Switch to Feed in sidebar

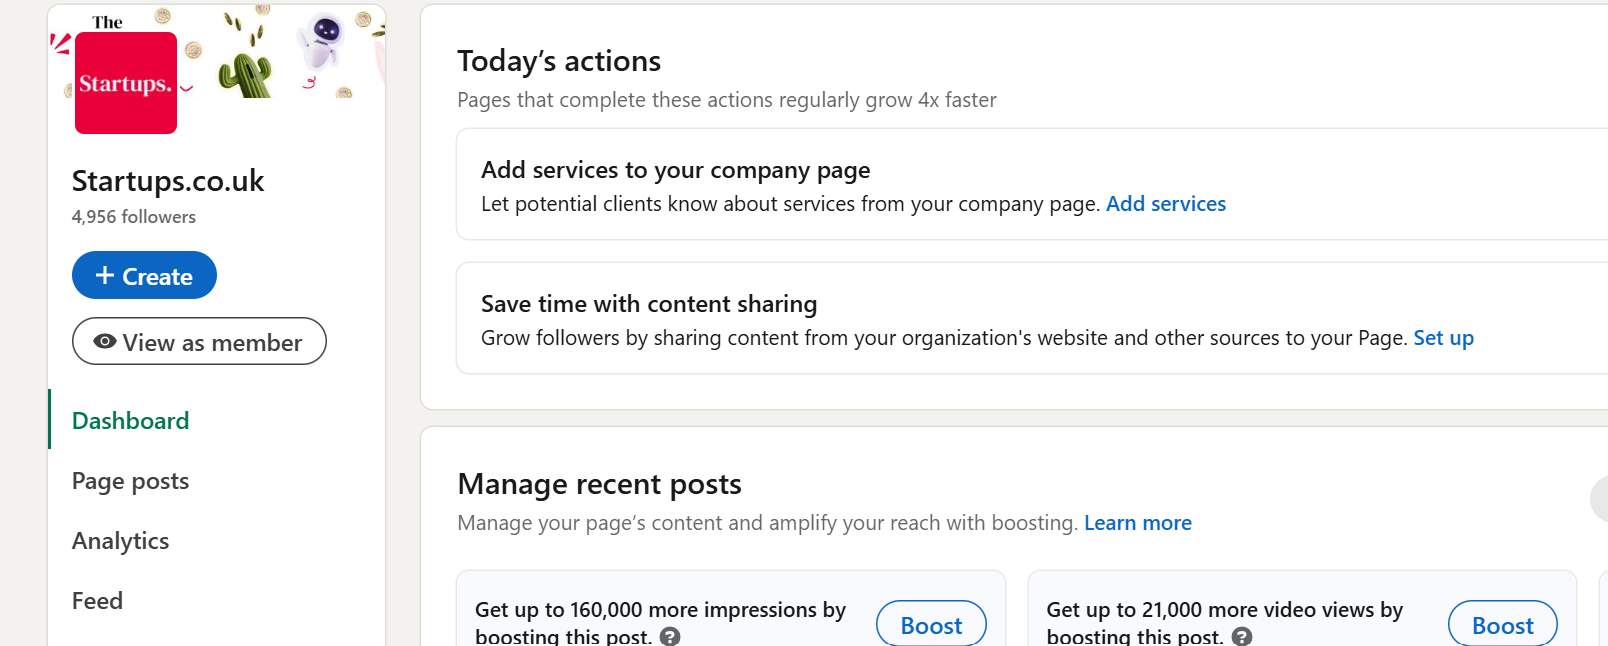(97, 601)
